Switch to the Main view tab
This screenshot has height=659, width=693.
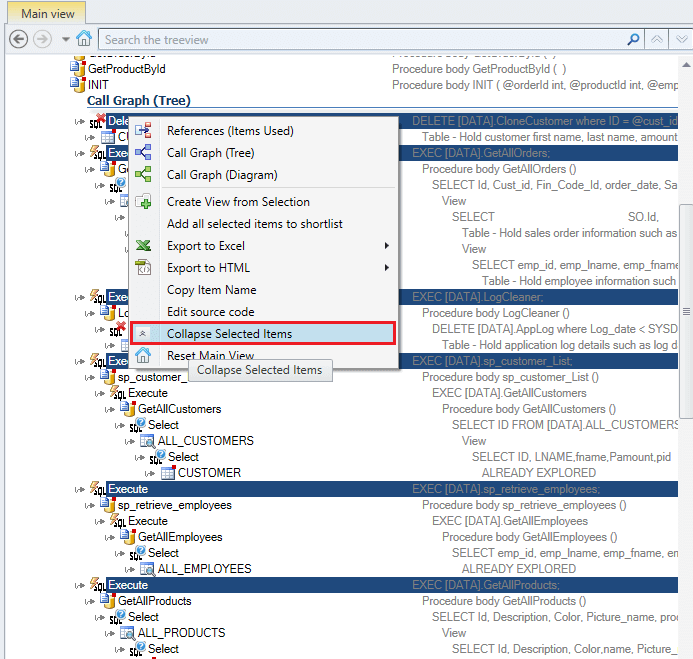coord(47,14)
